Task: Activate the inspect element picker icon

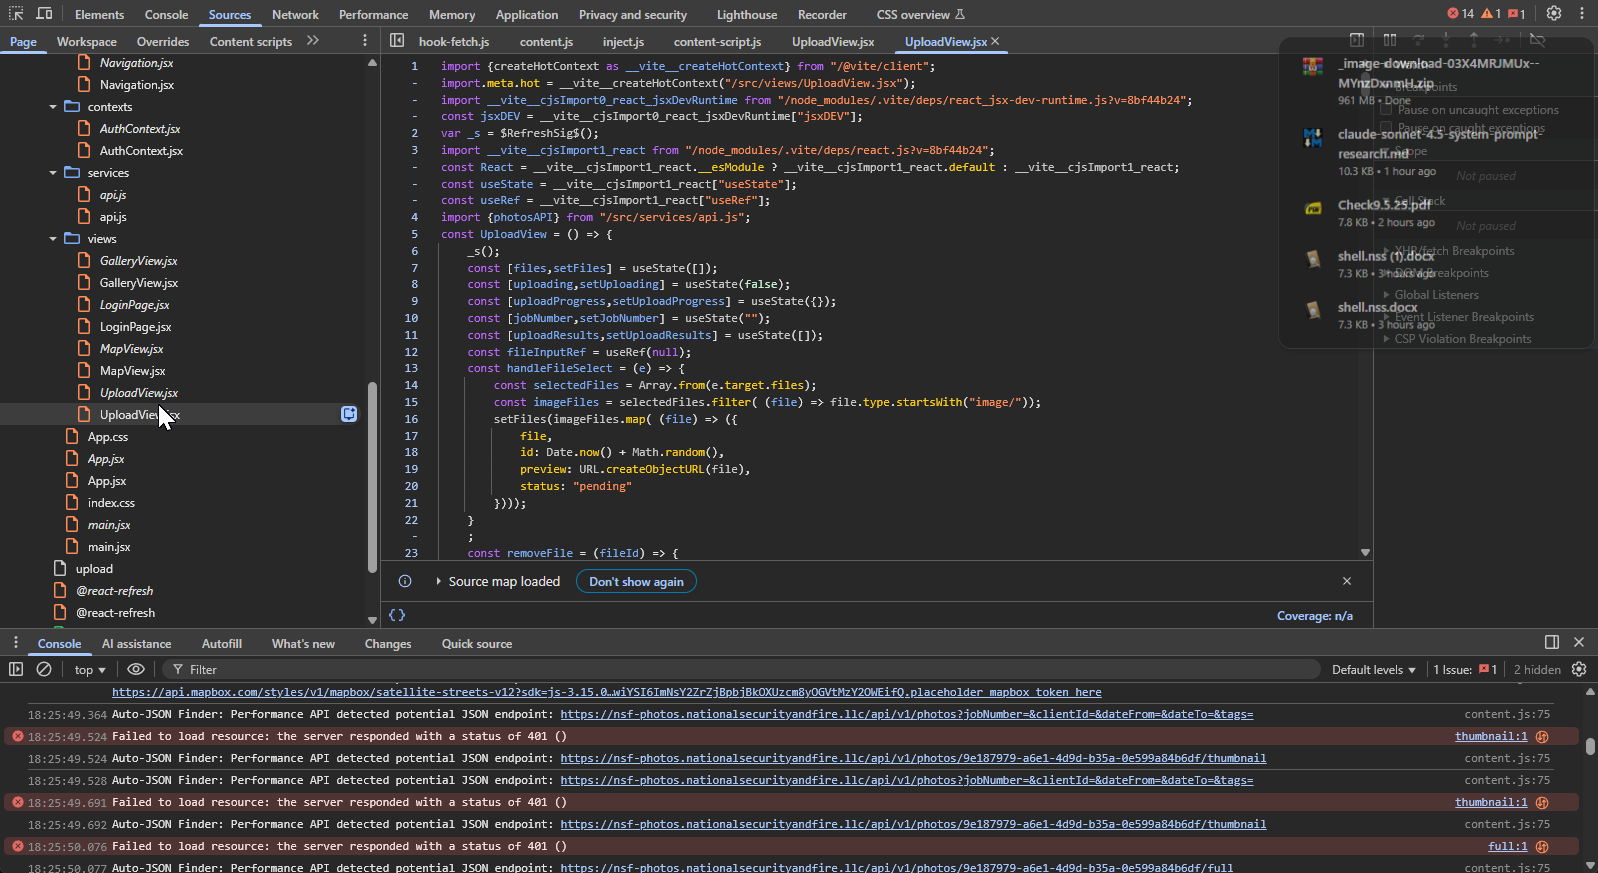Action: coord(16,14)
